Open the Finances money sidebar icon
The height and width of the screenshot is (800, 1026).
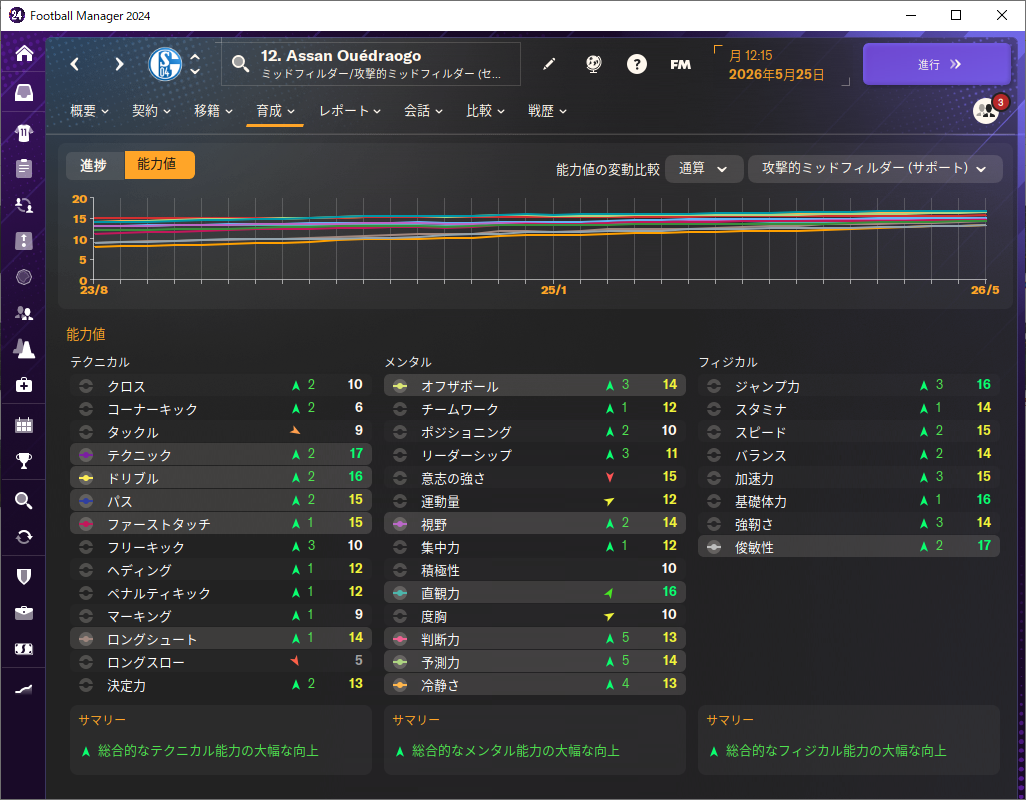(24, 649)
